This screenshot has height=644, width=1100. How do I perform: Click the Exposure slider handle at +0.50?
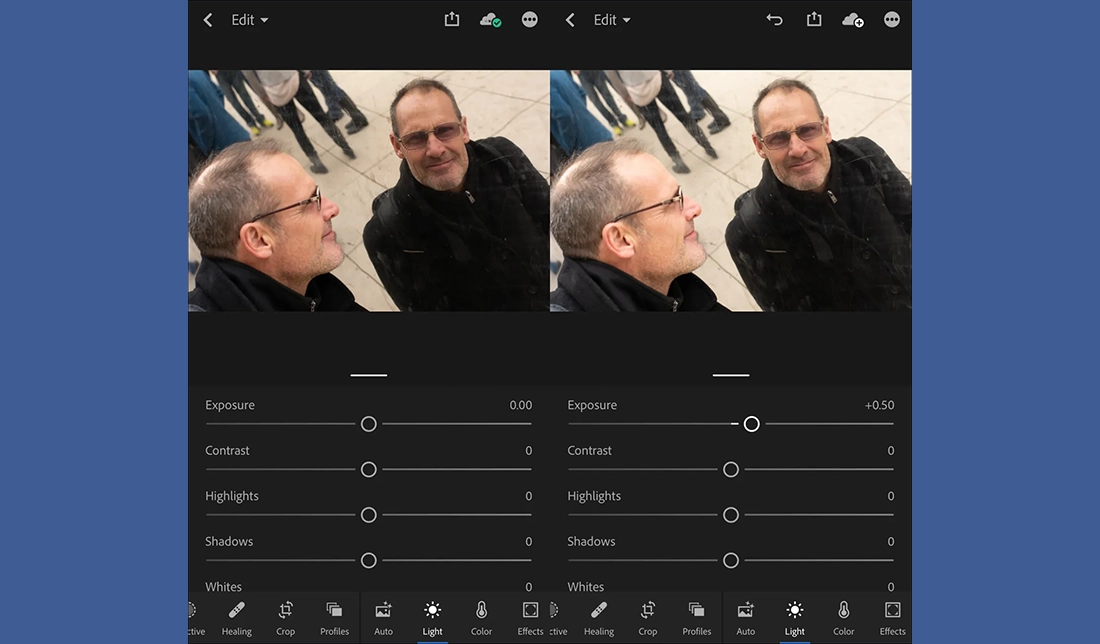pos(752,424)
